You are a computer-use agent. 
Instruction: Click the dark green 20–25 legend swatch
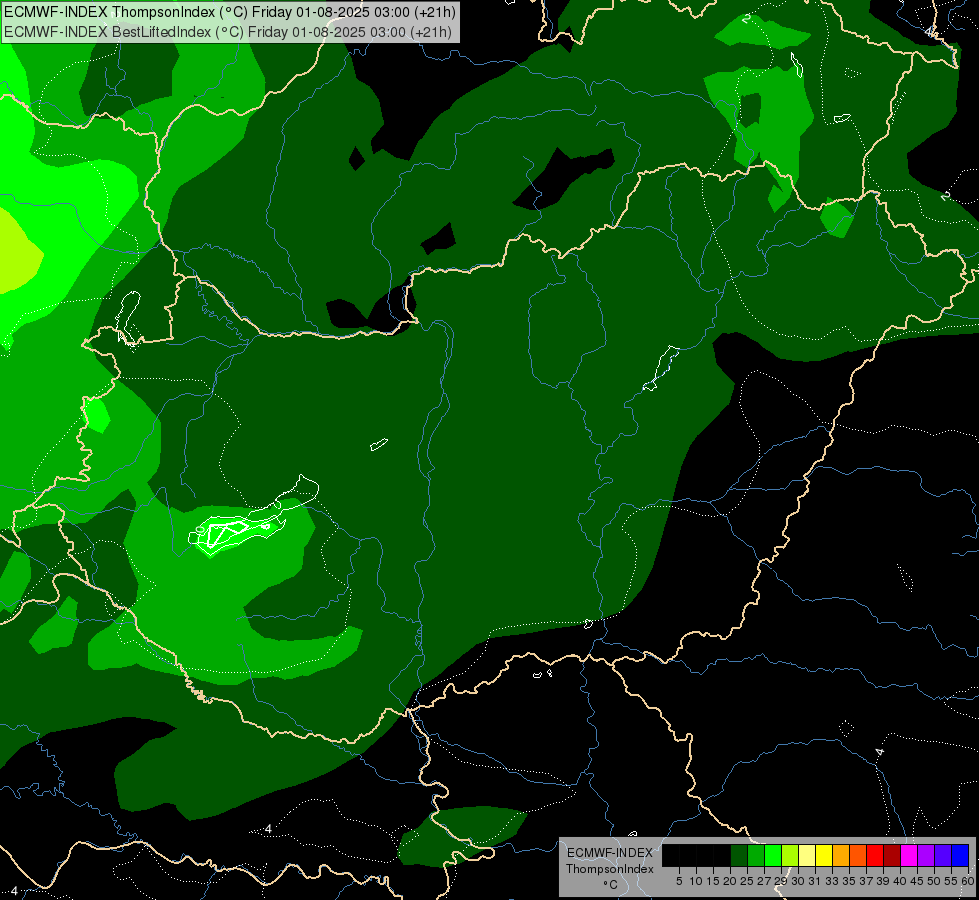tap(739, 855)
